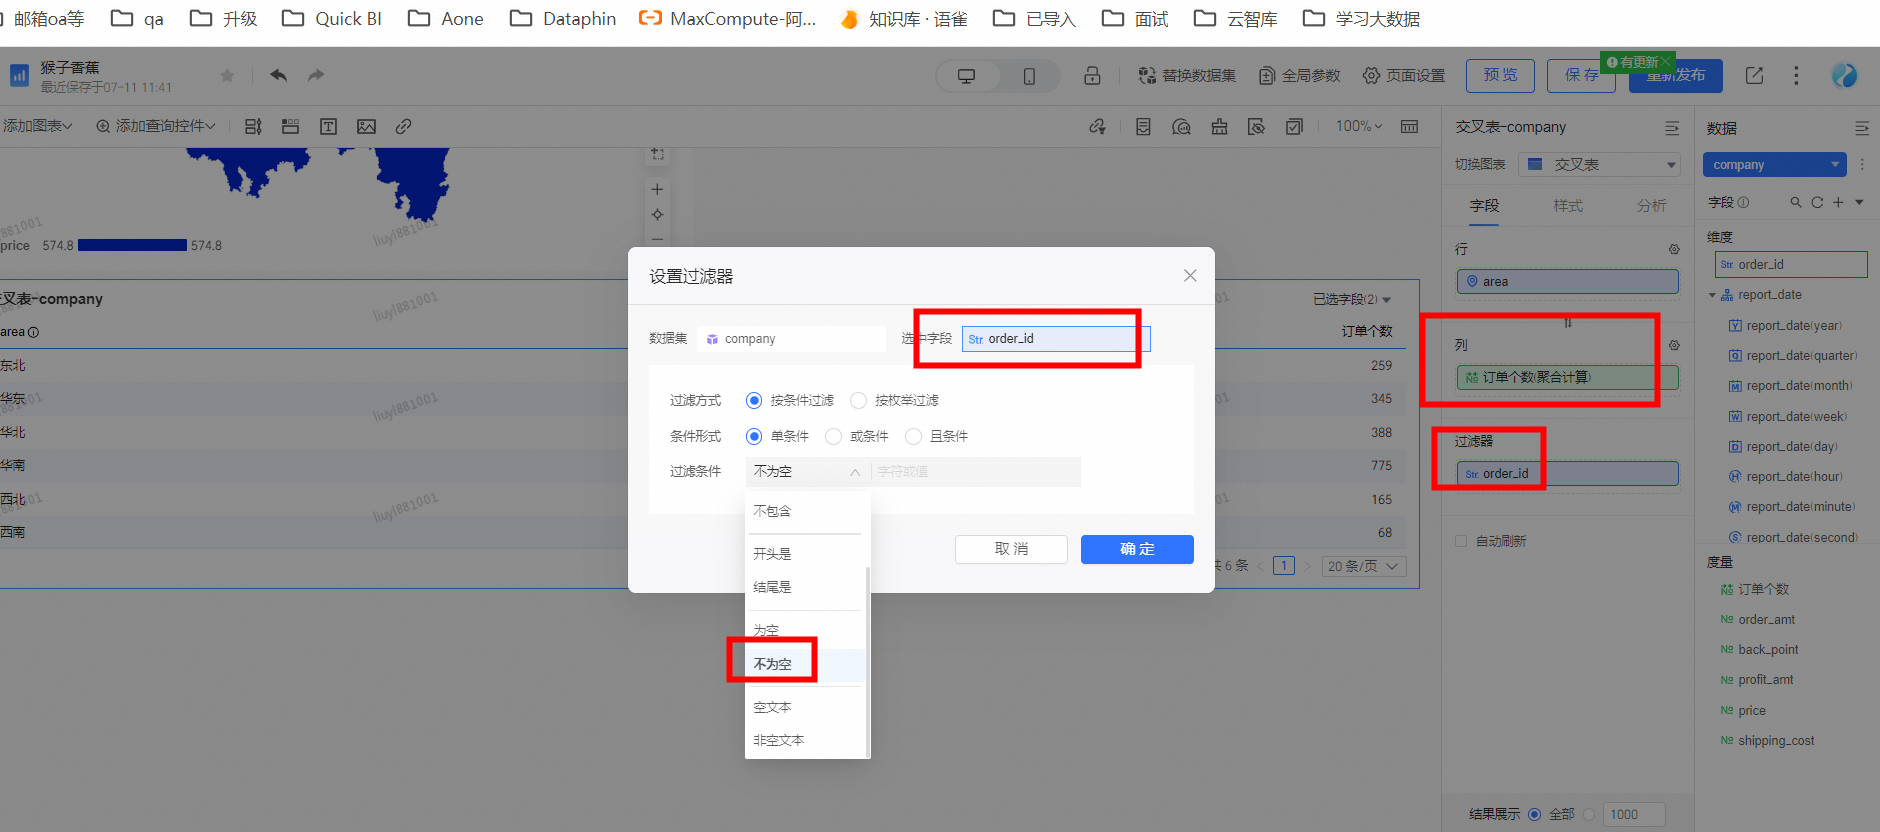
Task: Click the redo arrow icon
Action: point(316,75)
